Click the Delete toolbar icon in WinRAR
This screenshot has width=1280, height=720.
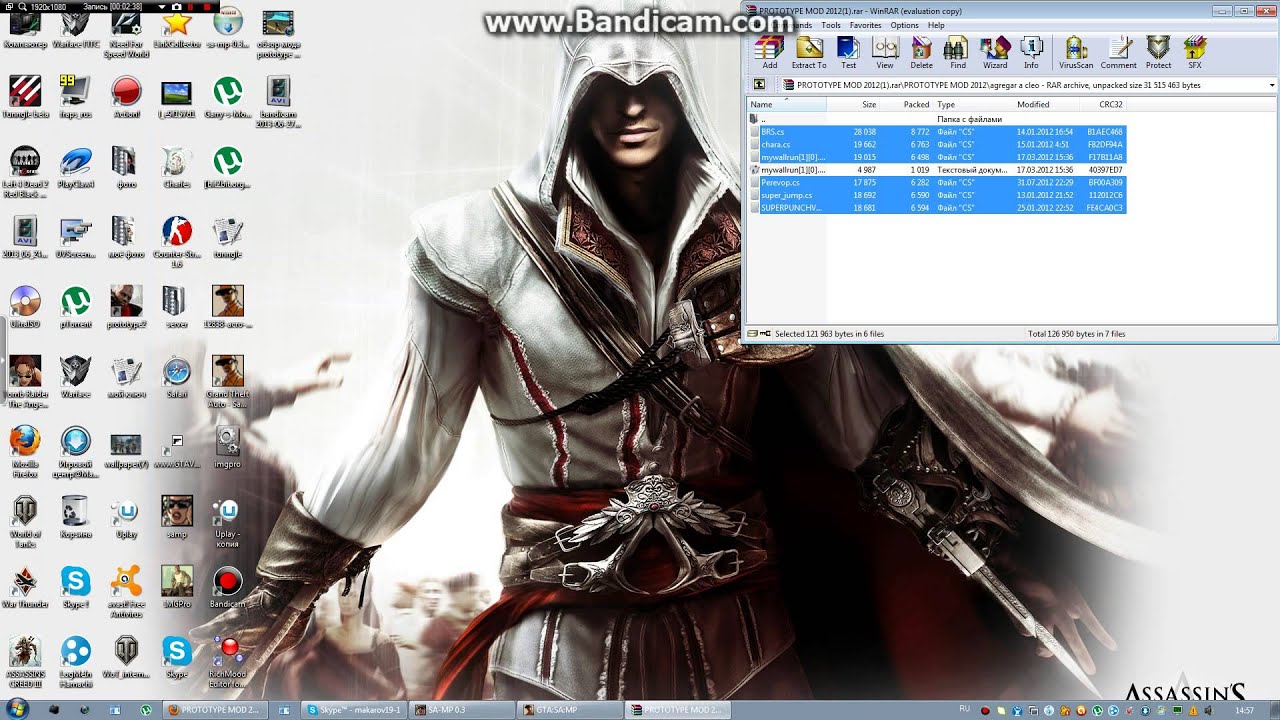[x=921, y=52]
